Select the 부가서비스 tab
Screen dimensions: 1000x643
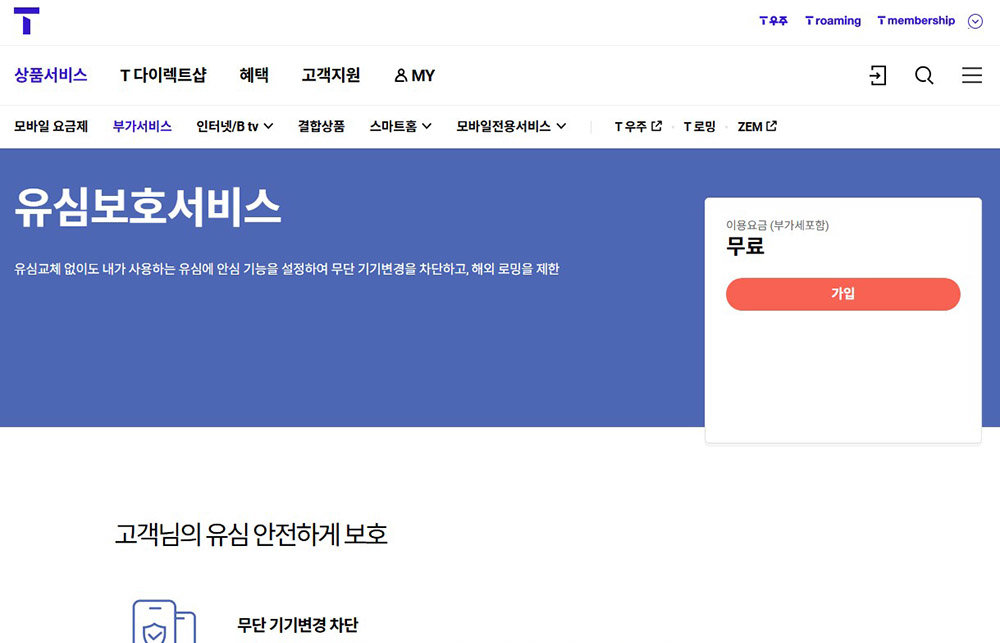pos(142,127)
